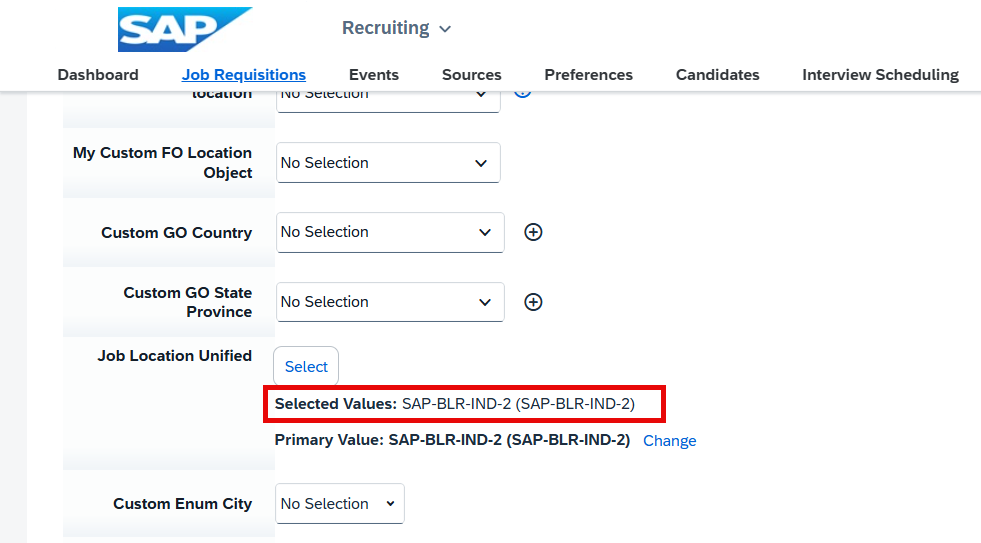
Task: Click plus icon beside Custom GO Country
Action: coord(533,232)
